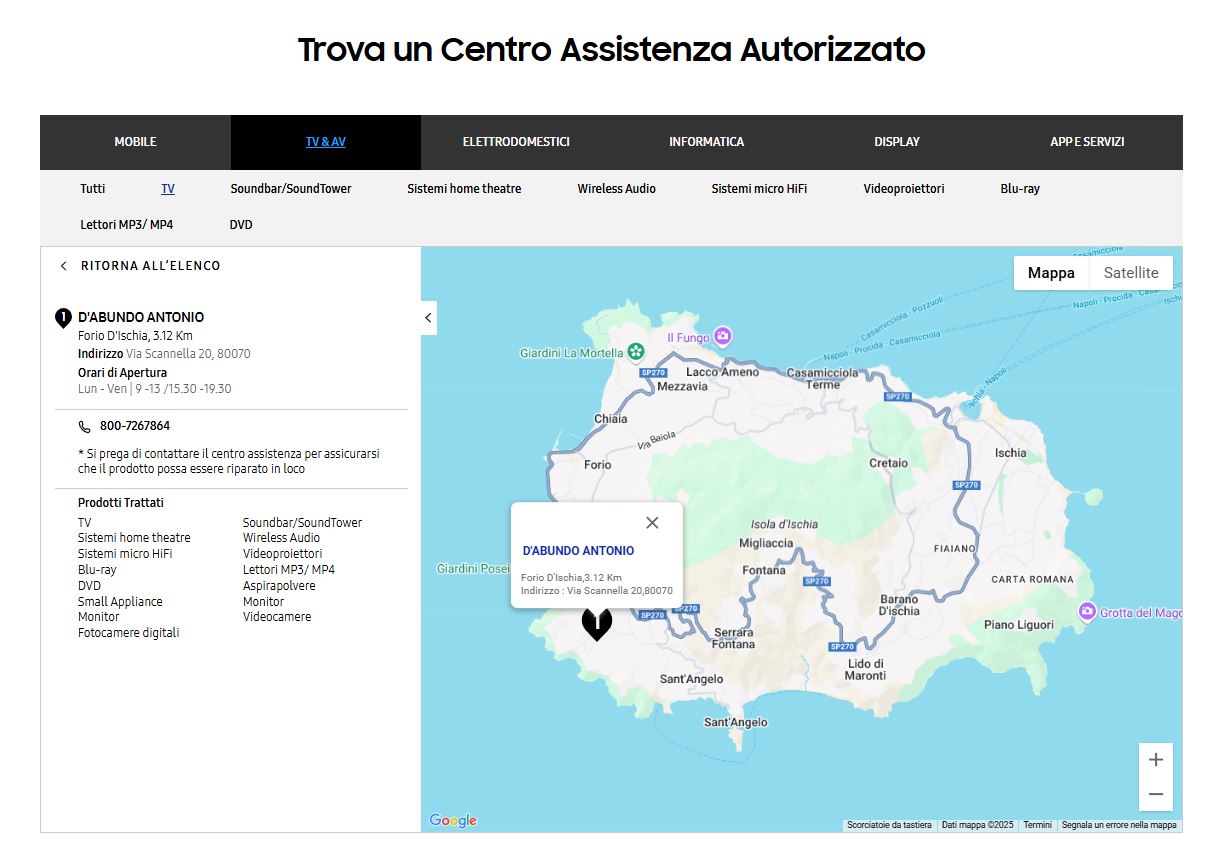
Task: Select the numbered pin icon next to D'ABUNDO ANTONIO heading
Action: click(63, 318)
